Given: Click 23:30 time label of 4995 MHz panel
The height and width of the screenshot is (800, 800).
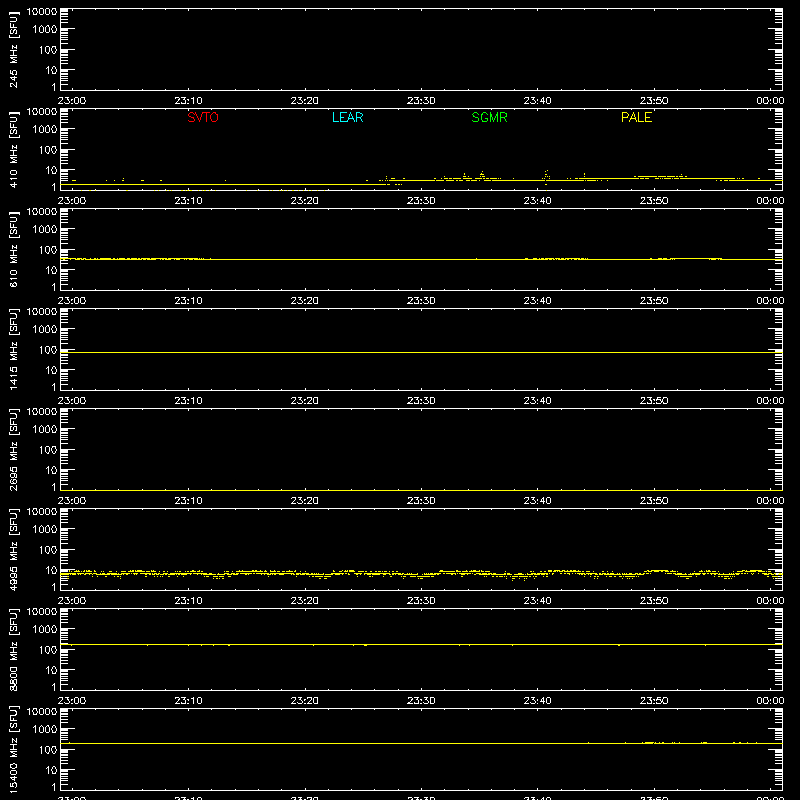Looking at the screenshot, I should click(421, 601).
